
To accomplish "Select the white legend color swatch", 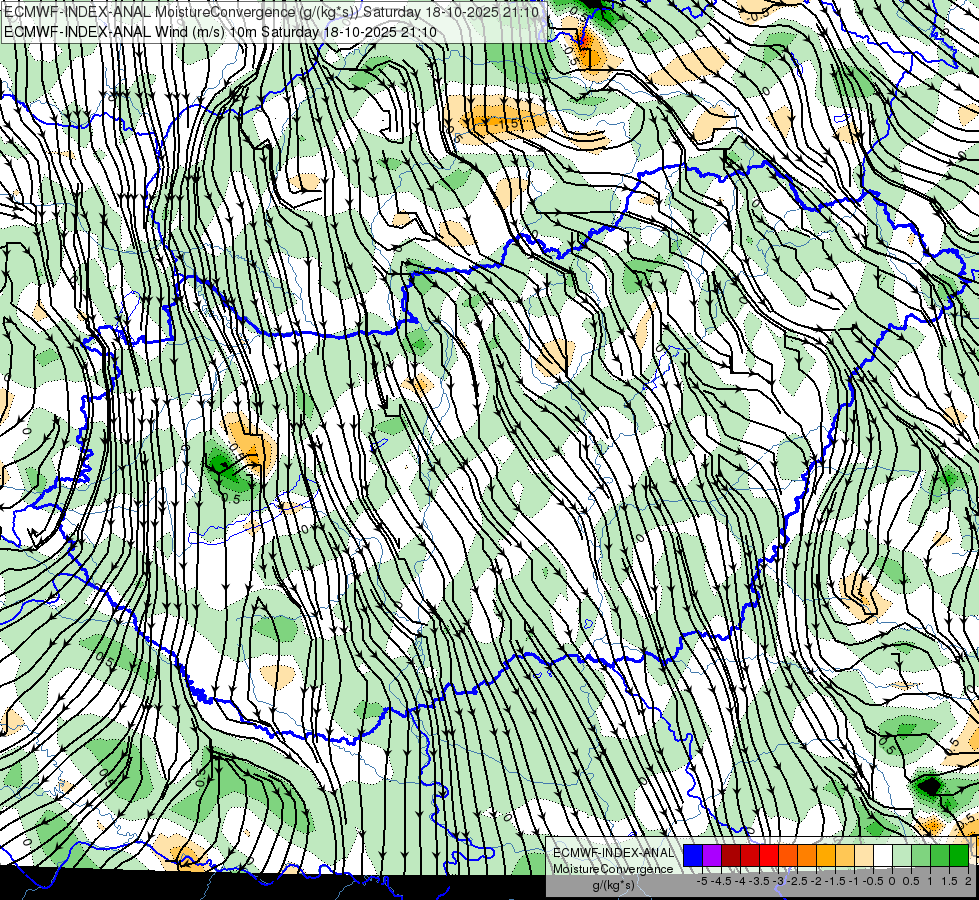I will click(883, 855).
